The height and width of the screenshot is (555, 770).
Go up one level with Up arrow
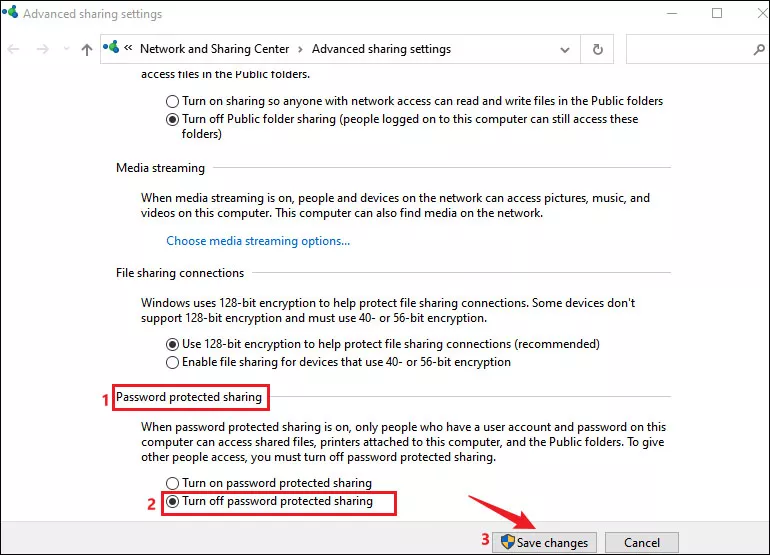click(87, 49)
